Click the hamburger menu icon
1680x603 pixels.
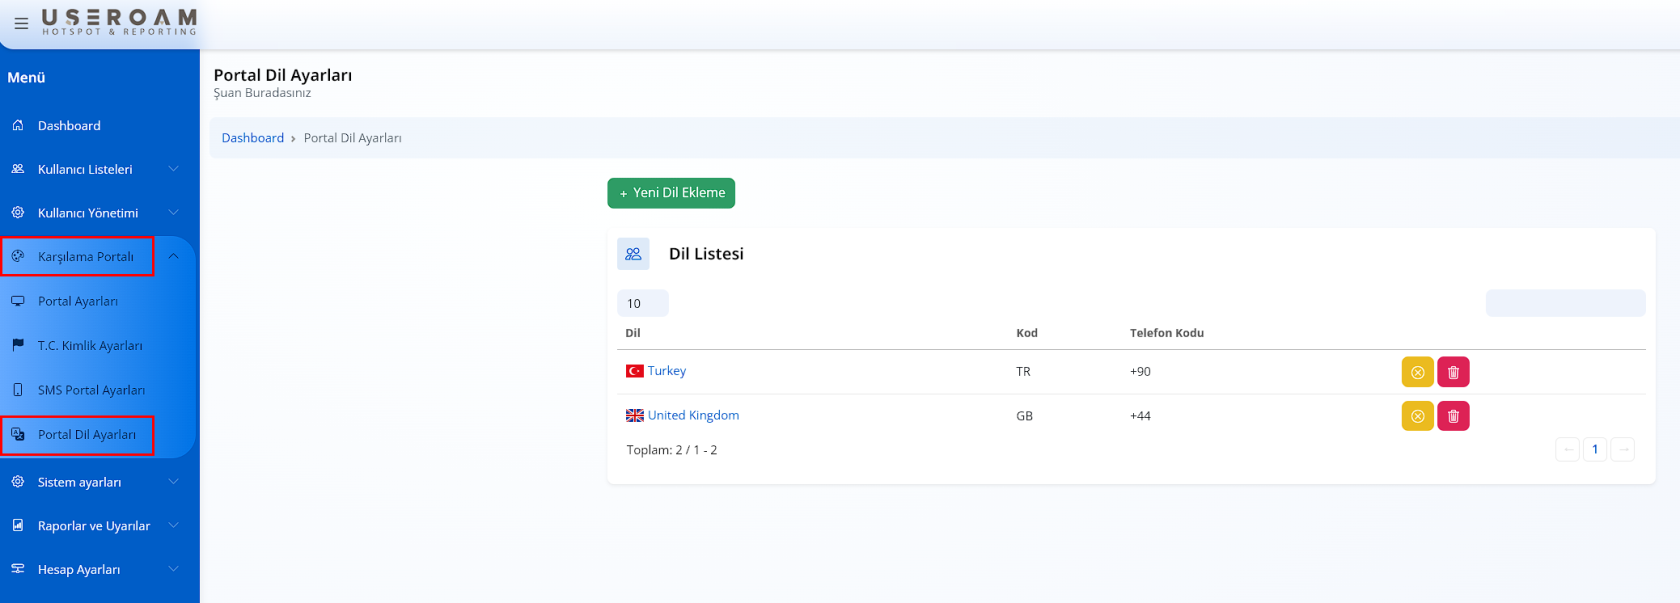(21, 23)
